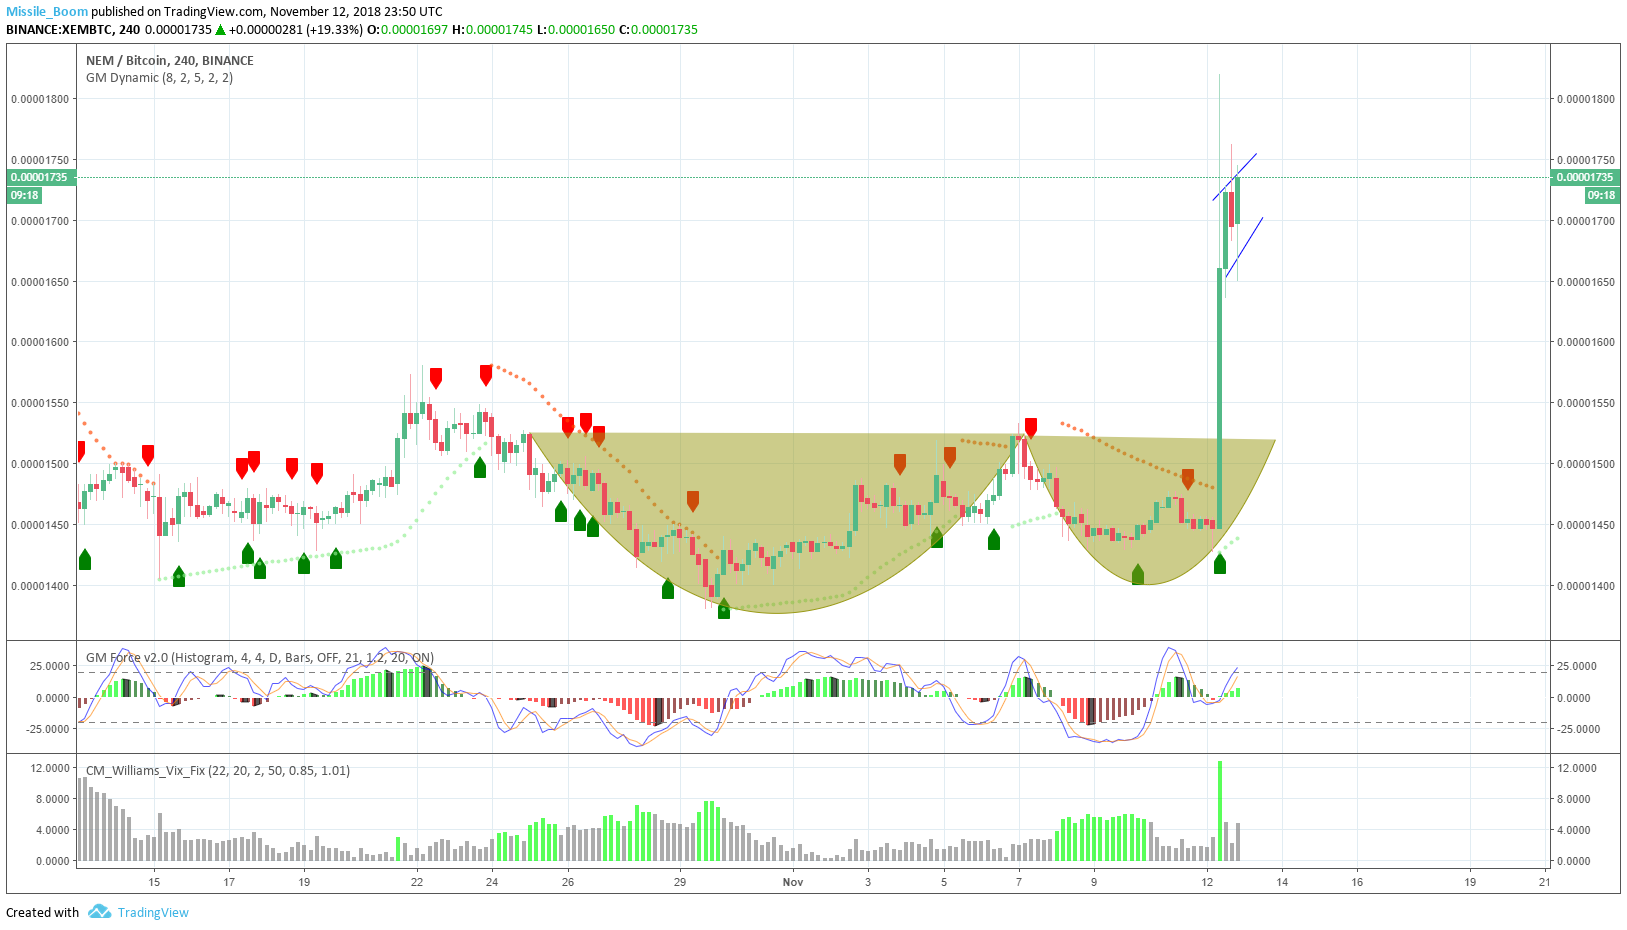Click the high value H:0.00001745

pyautogui.click(x=492, y=30)
